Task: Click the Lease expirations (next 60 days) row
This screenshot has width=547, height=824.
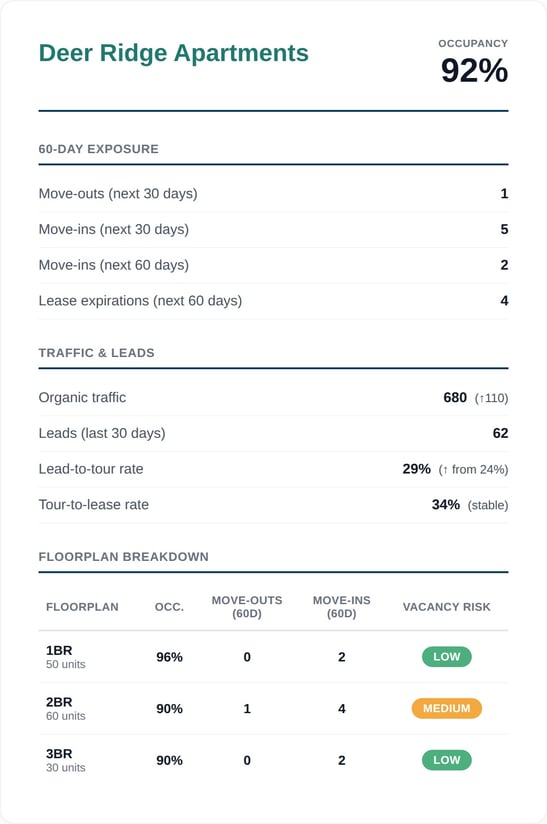Action: pos(273,301)
